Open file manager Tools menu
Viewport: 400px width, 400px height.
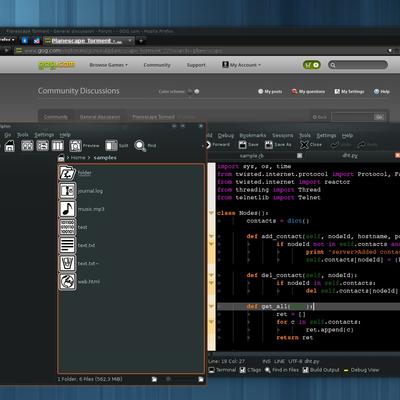coord(23,135)
